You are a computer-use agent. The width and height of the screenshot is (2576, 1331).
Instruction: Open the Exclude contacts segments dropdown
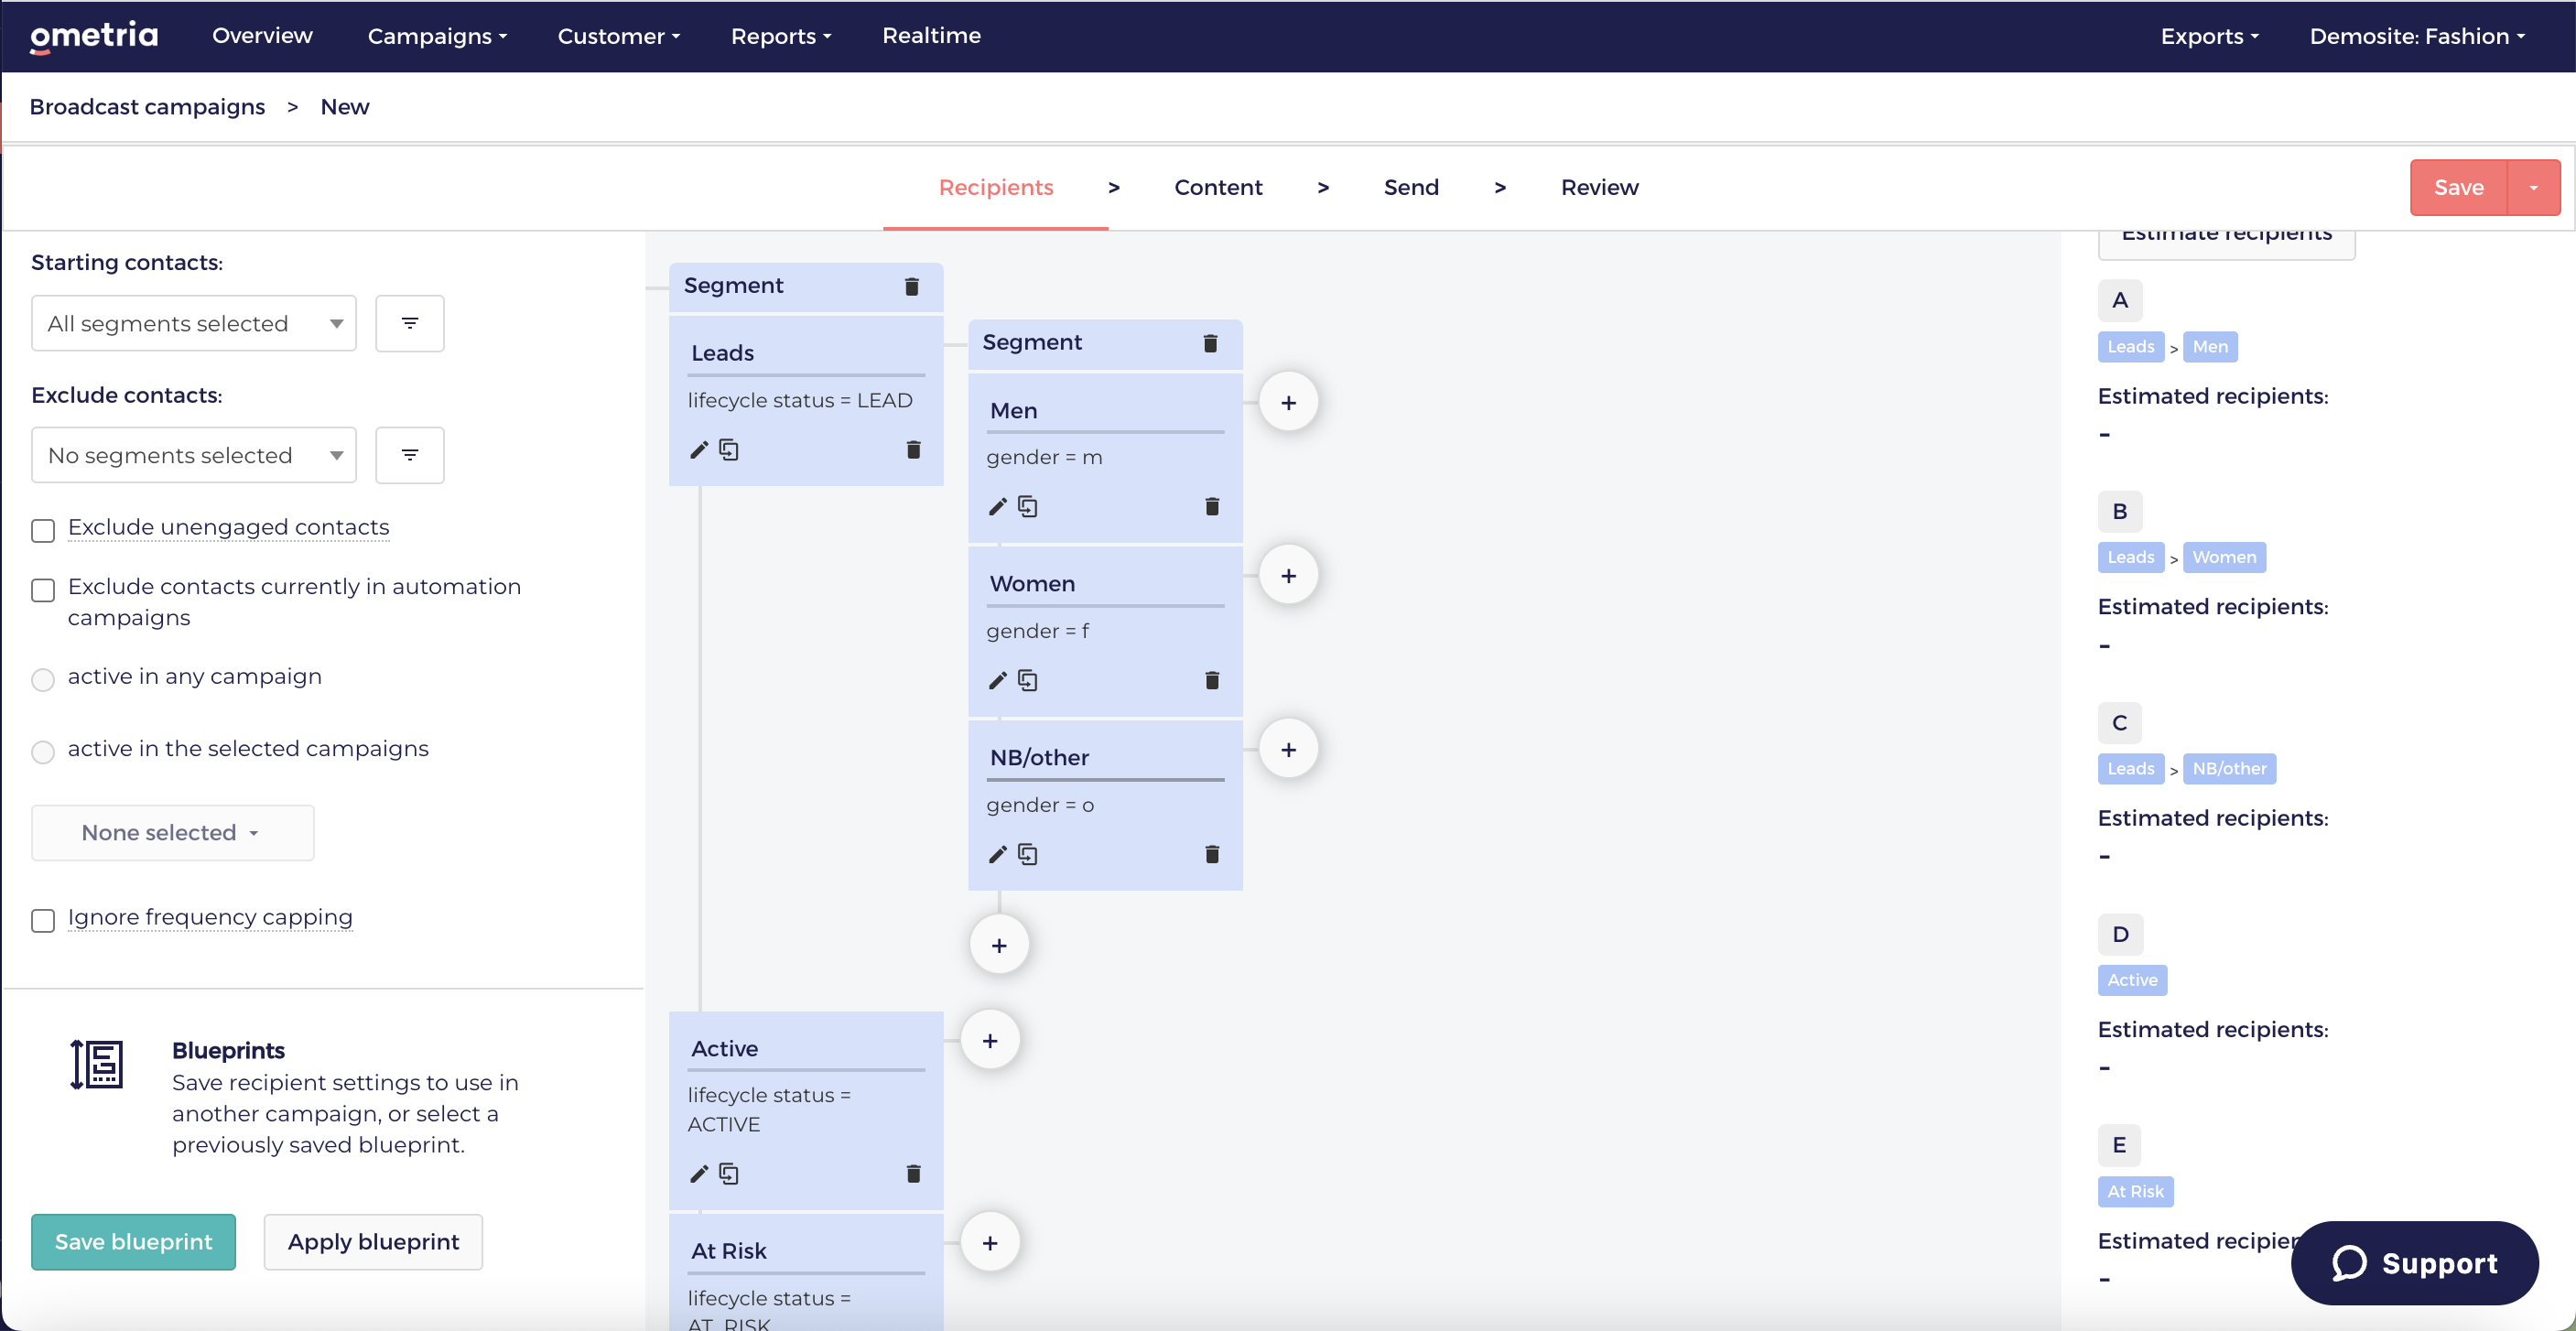pyautogui.click(x=194, y=455)
